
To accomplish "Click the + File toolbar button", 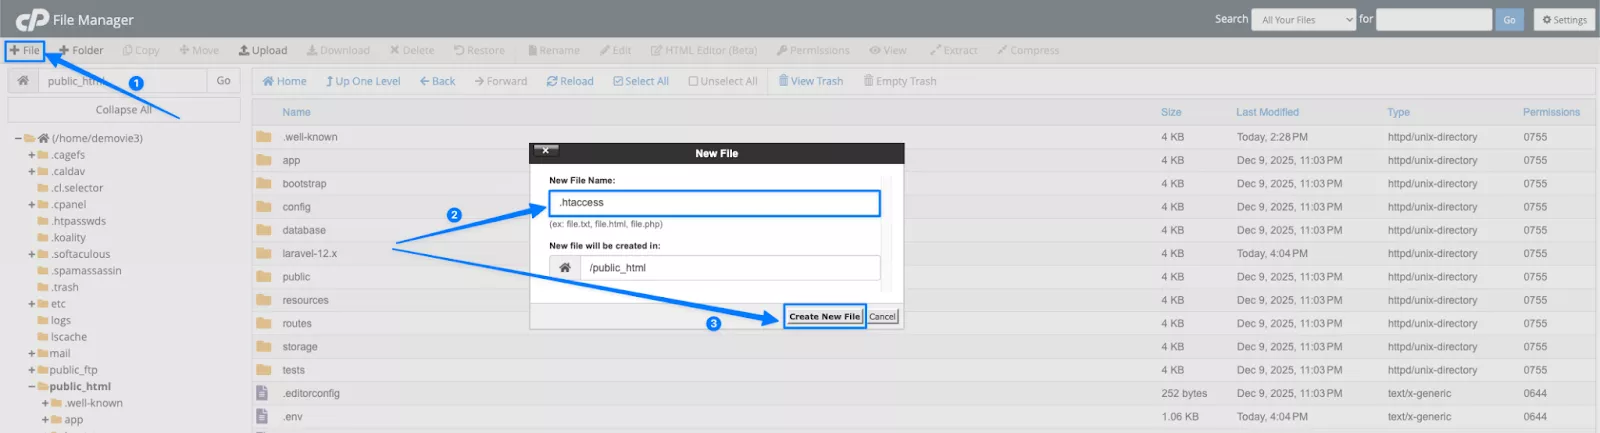I will [25, 50].
